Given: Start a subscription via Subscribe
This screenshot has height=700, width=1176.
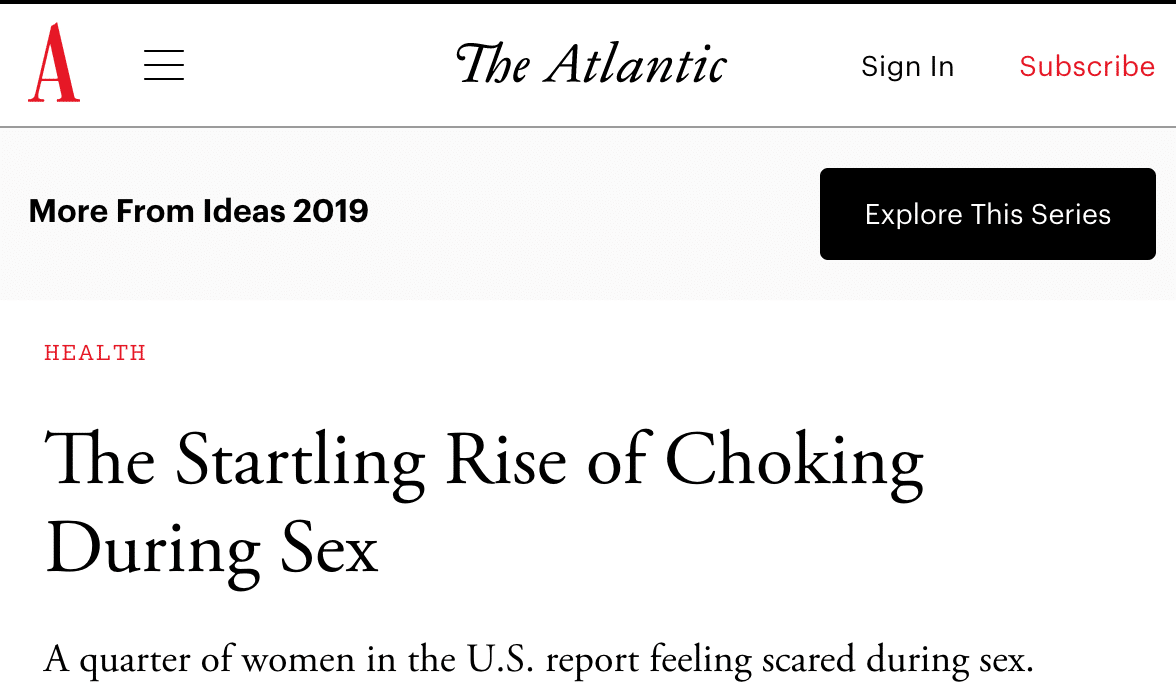Looking at the screenshot, I should (x=1086, y=66).
